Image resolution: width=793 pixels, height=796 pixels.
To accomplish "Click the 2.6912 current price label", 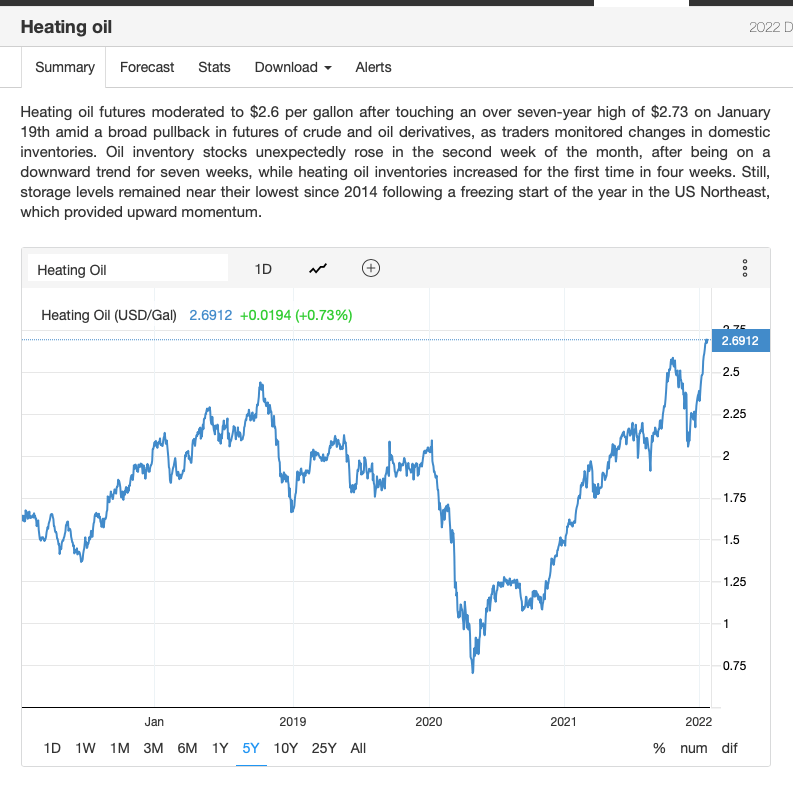I will tap(739, 341).
